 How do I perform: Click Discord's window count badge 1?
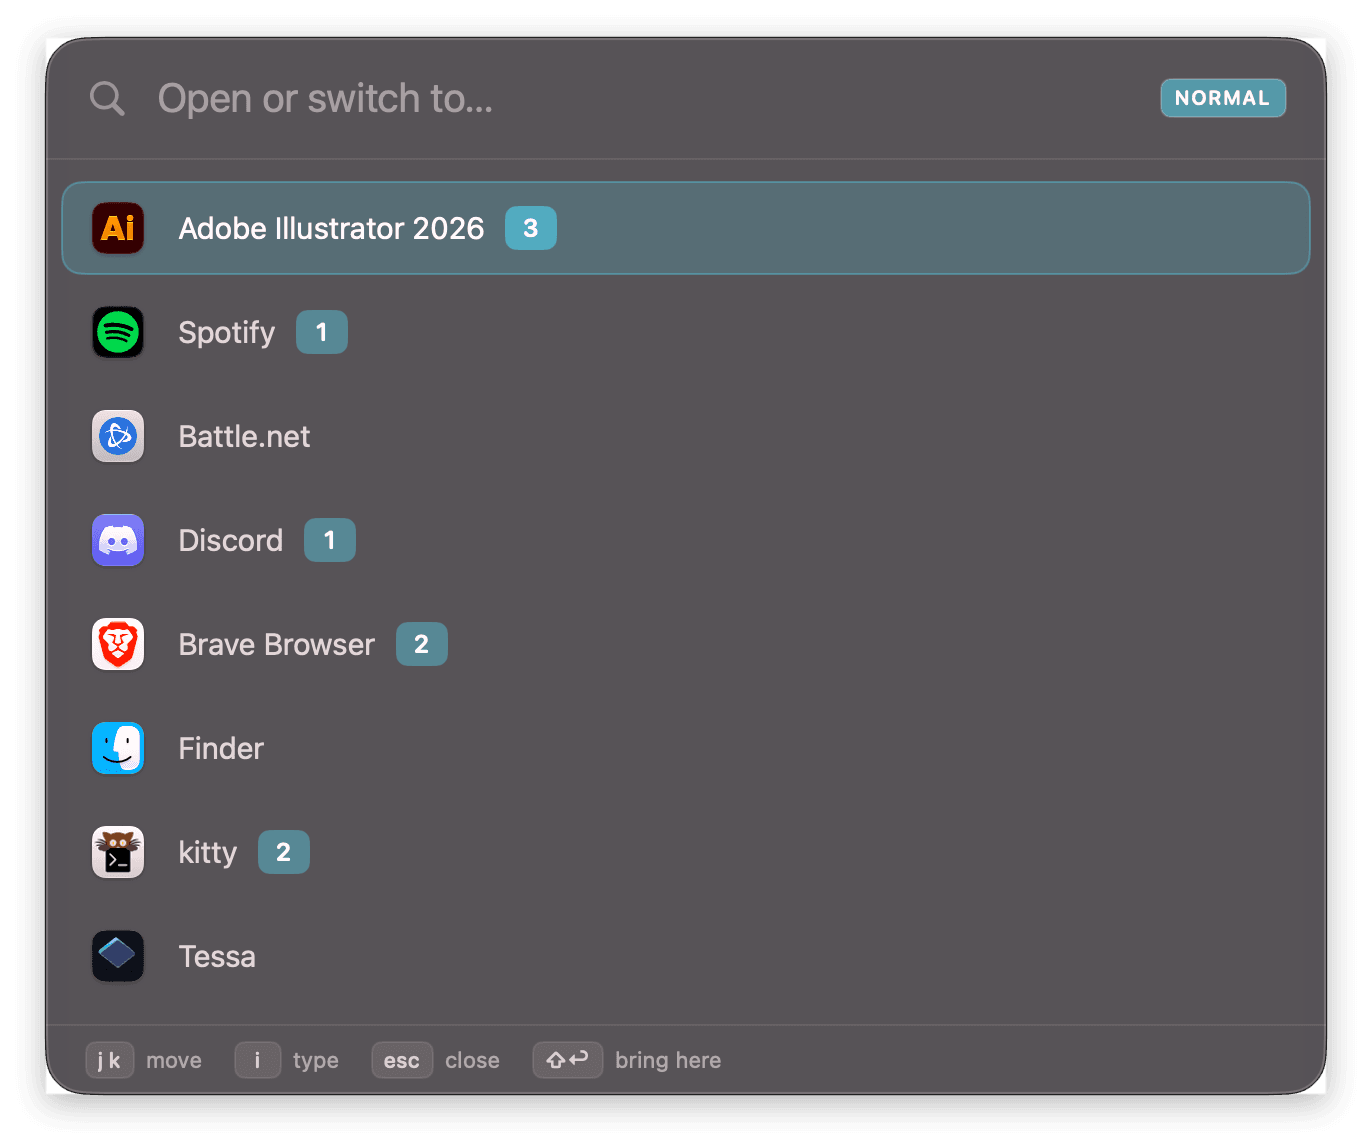(x=330, y=540)
